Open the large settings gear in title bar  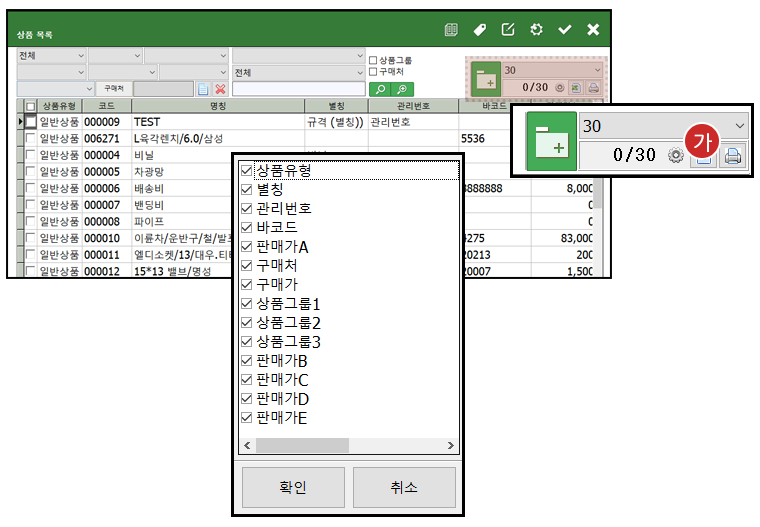coord(536,30)
